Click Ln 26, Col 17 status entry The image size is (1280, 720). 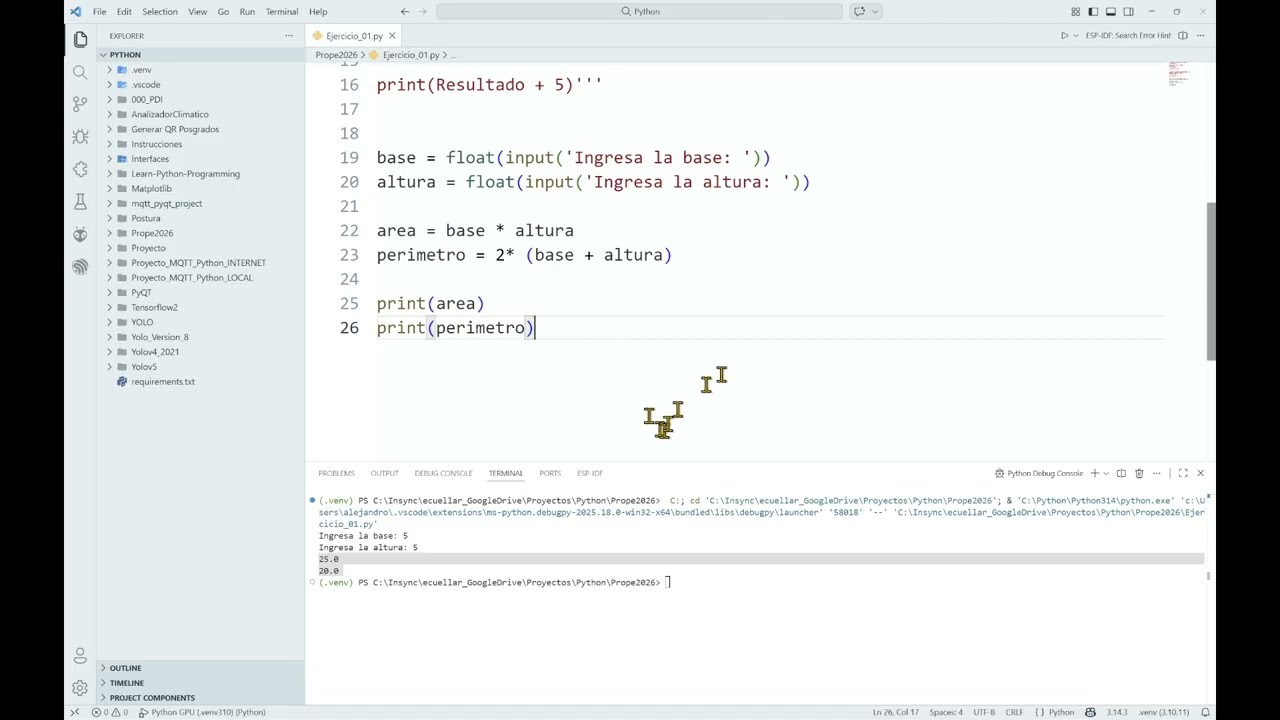tap(896, 712)
